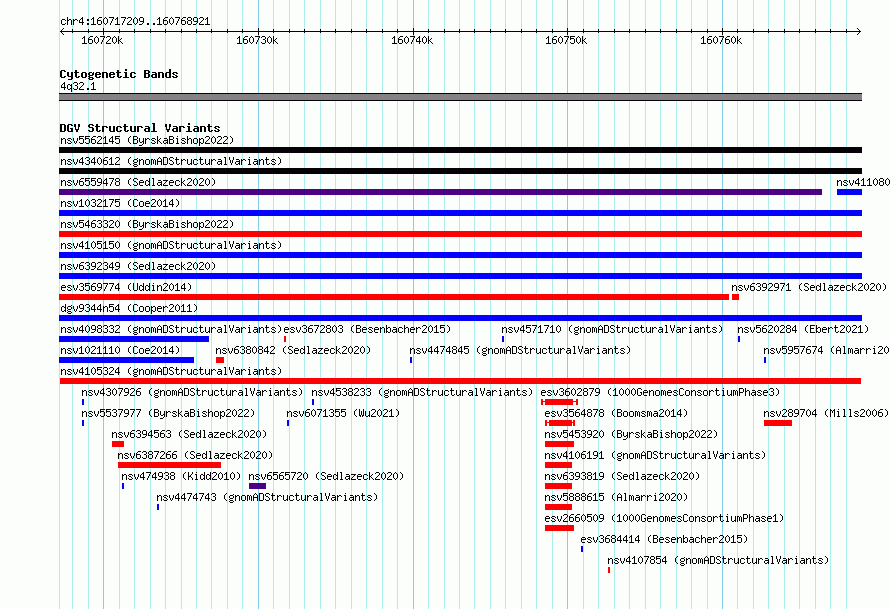Select the long red nsv4105324 bar
The height and width of the screenshot is (609, 890).
460,381
